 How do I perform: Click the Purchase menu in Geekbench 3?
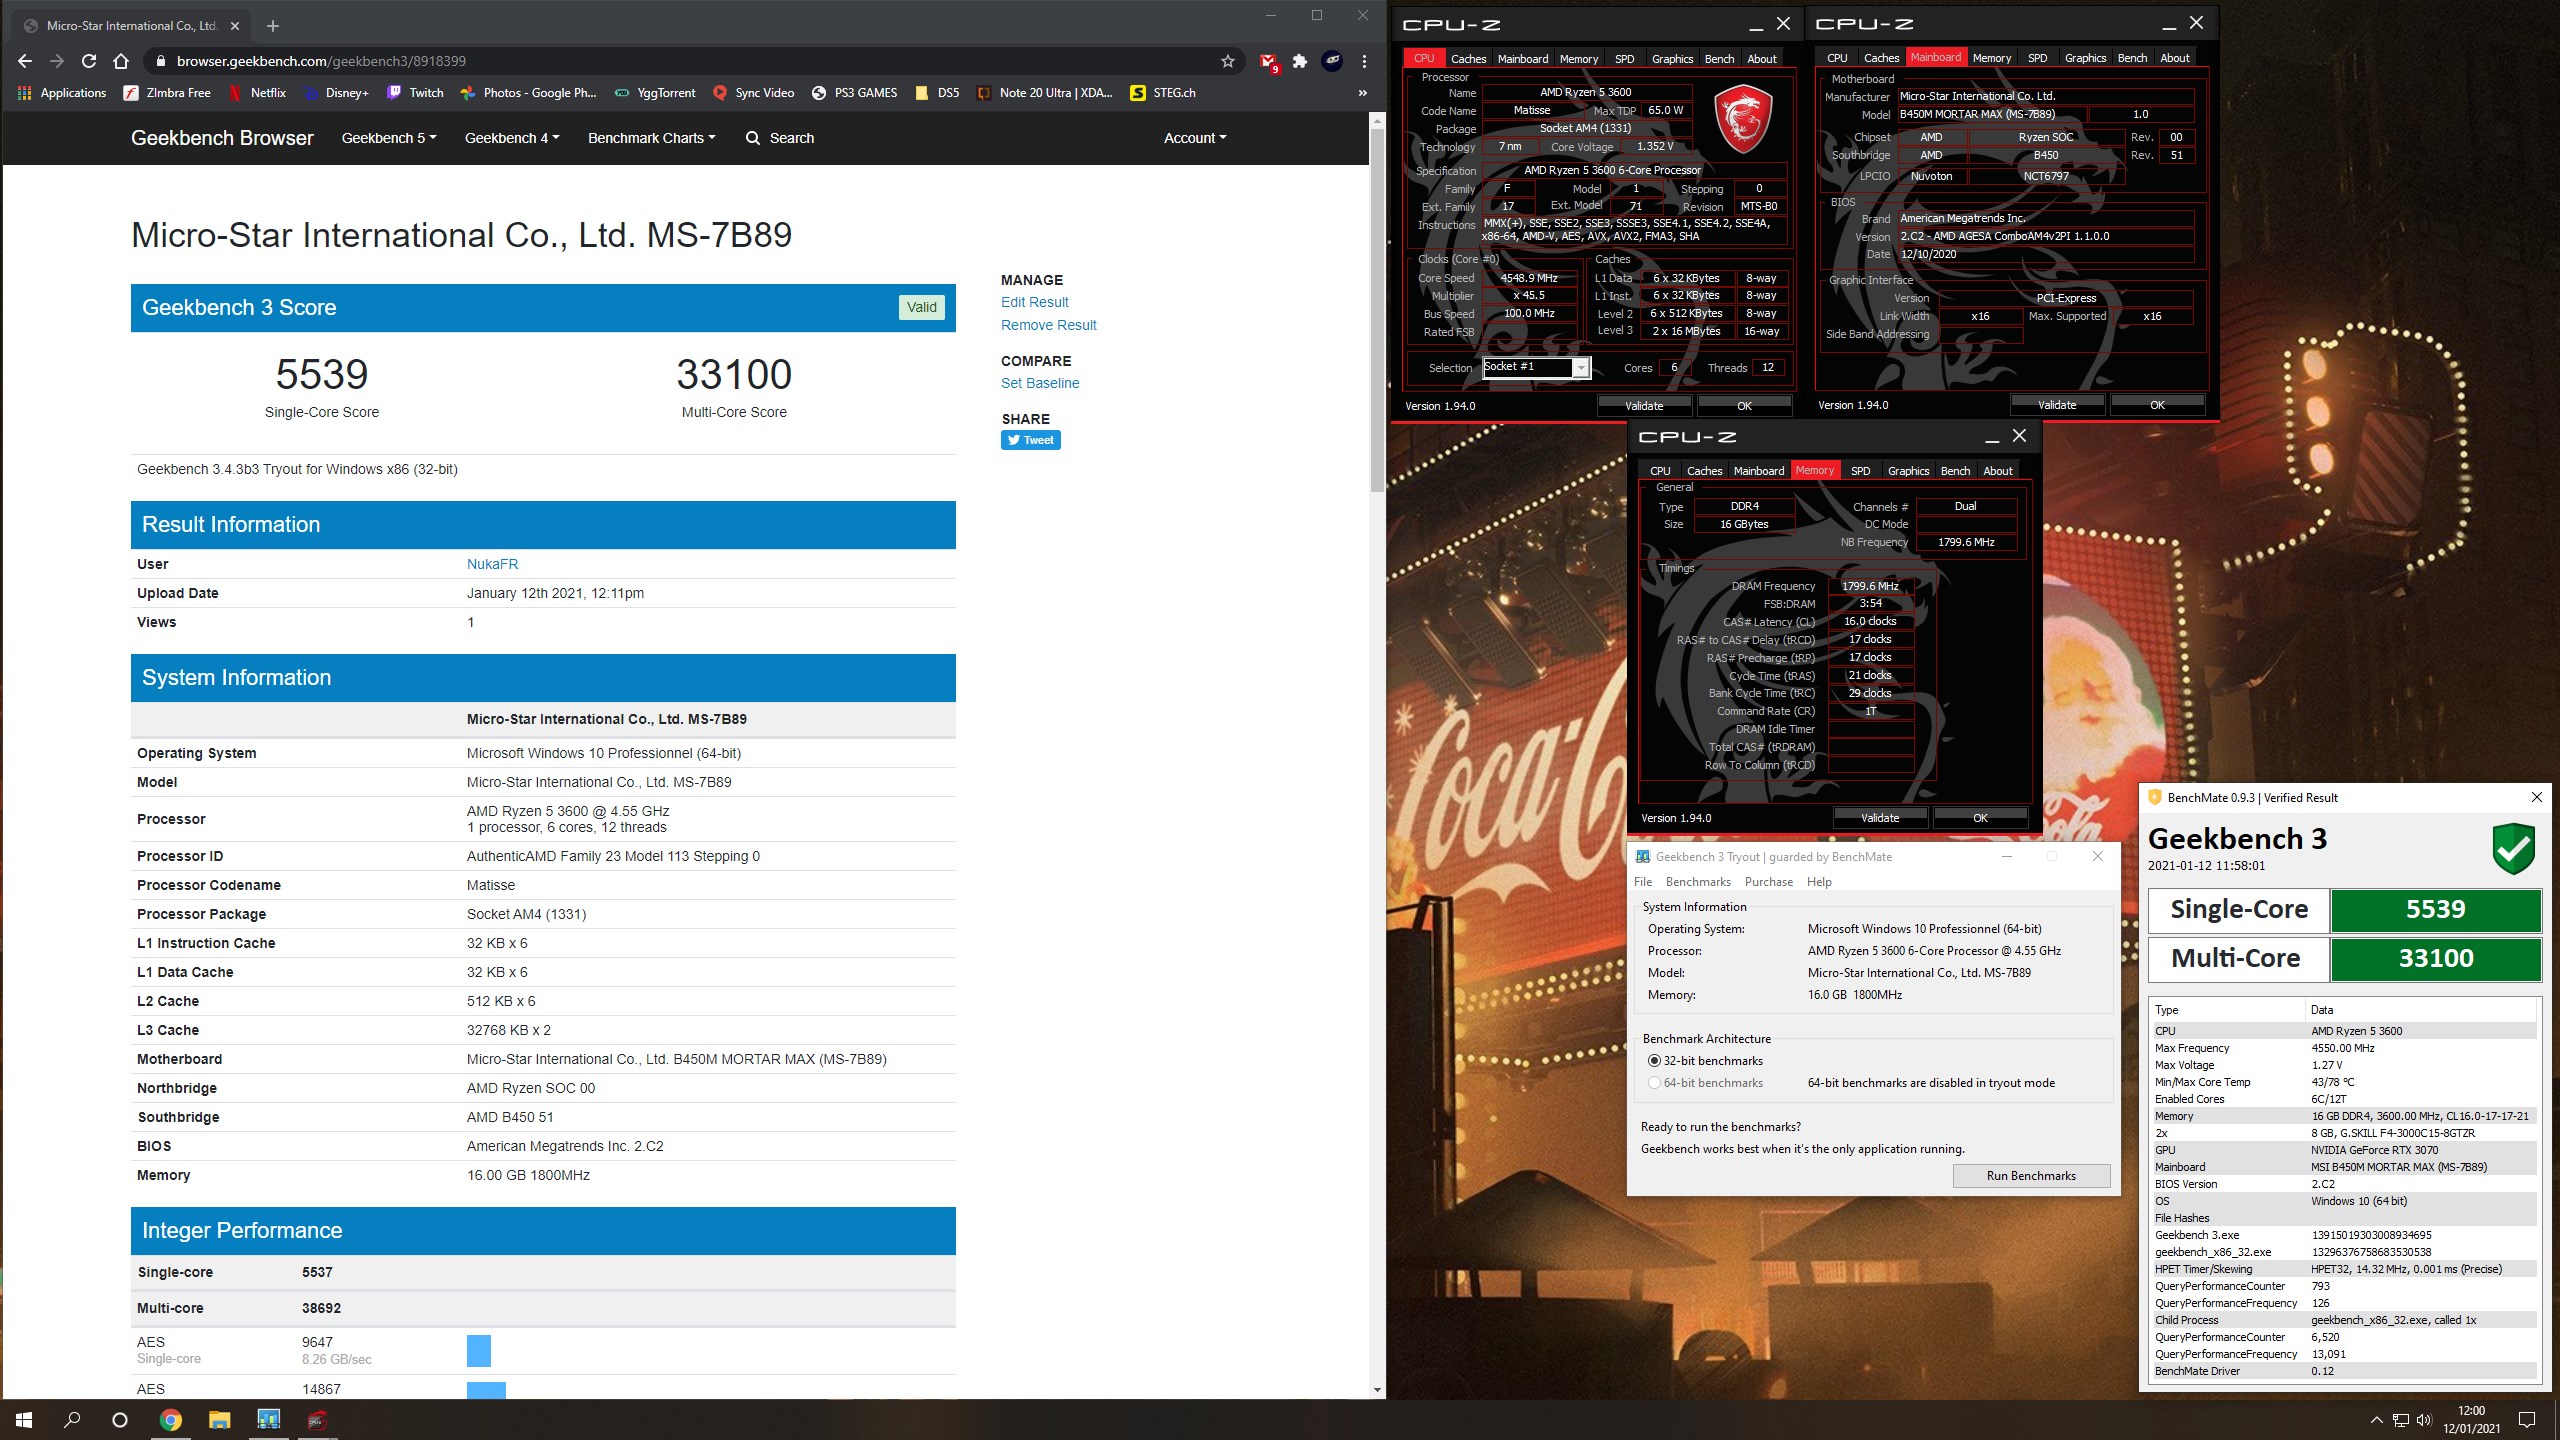[1768, 882]
